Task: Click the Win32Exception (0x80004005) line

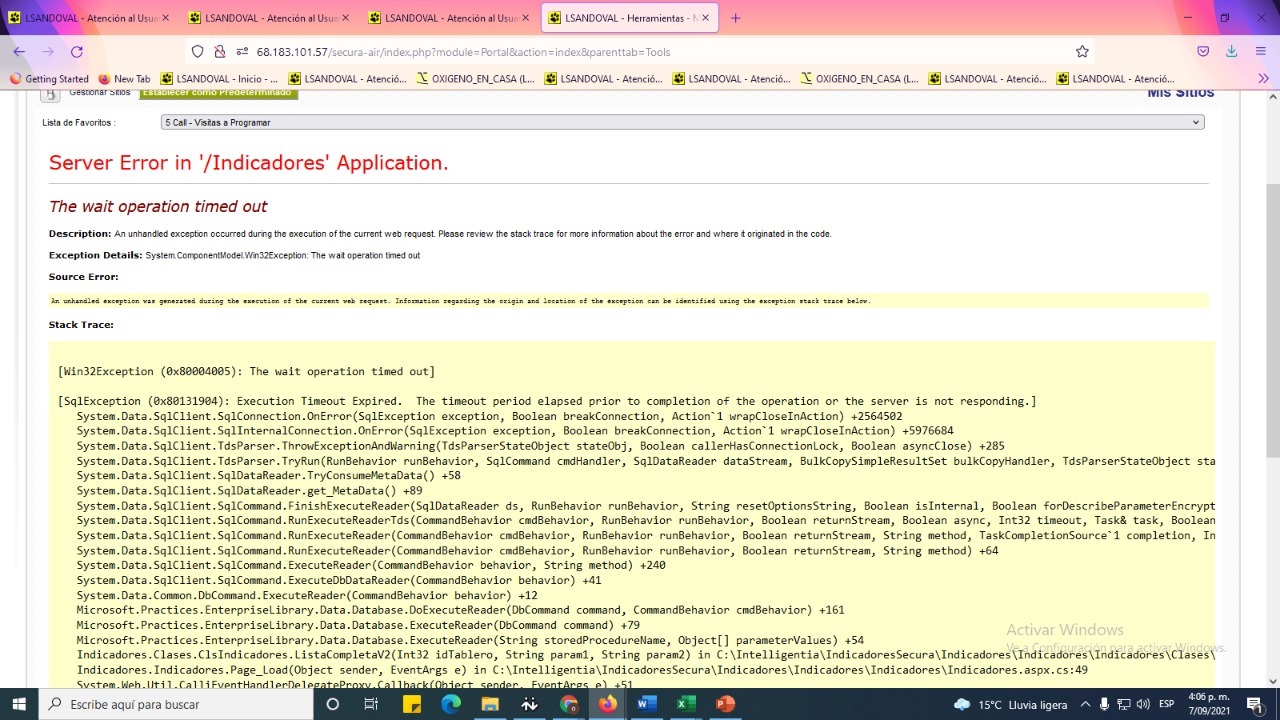Action: pos(246,371)
